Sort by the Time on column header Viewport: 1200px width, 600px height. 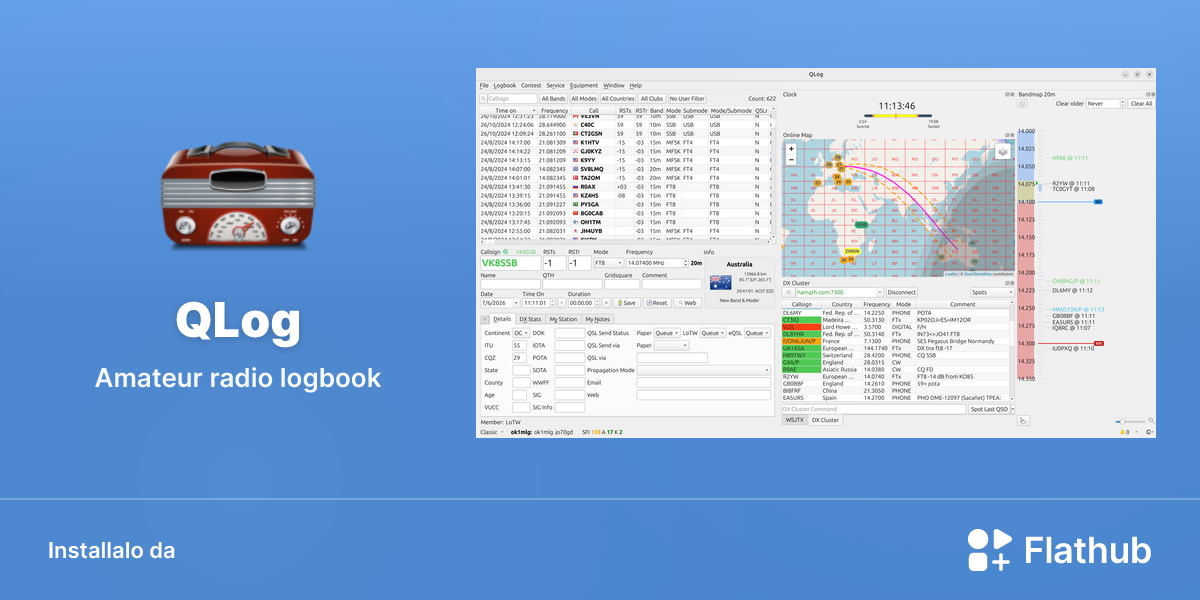pyautogui.click(x=508, y=111)
